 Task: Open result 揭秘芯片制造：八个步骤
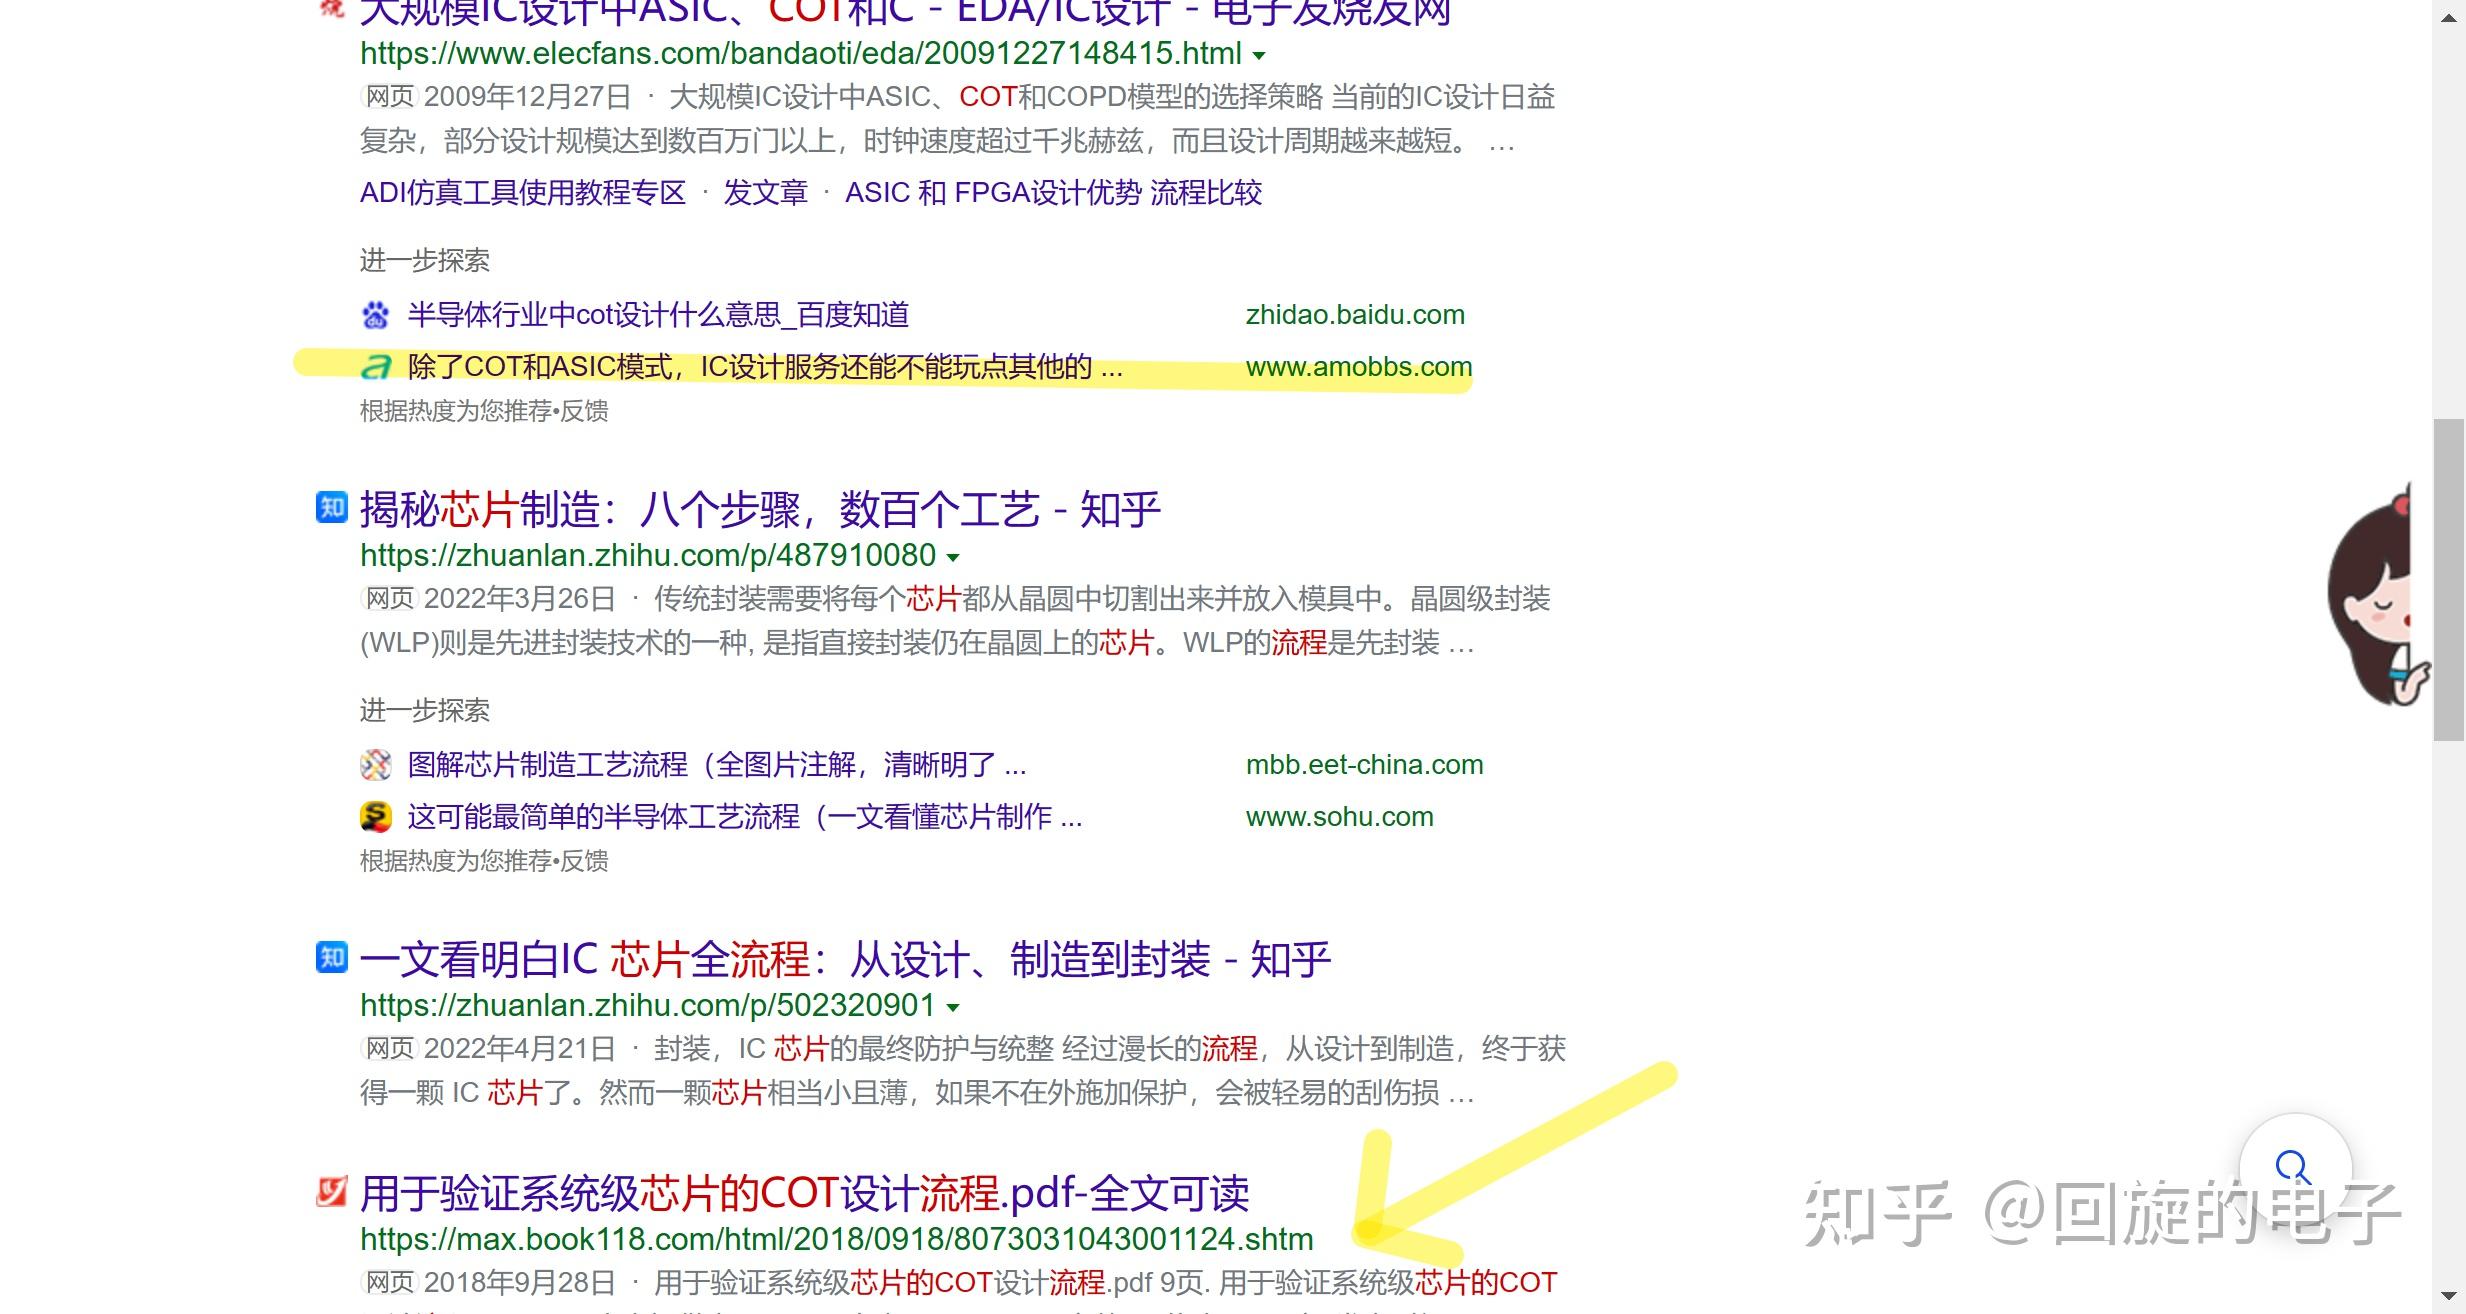point(759,510)
